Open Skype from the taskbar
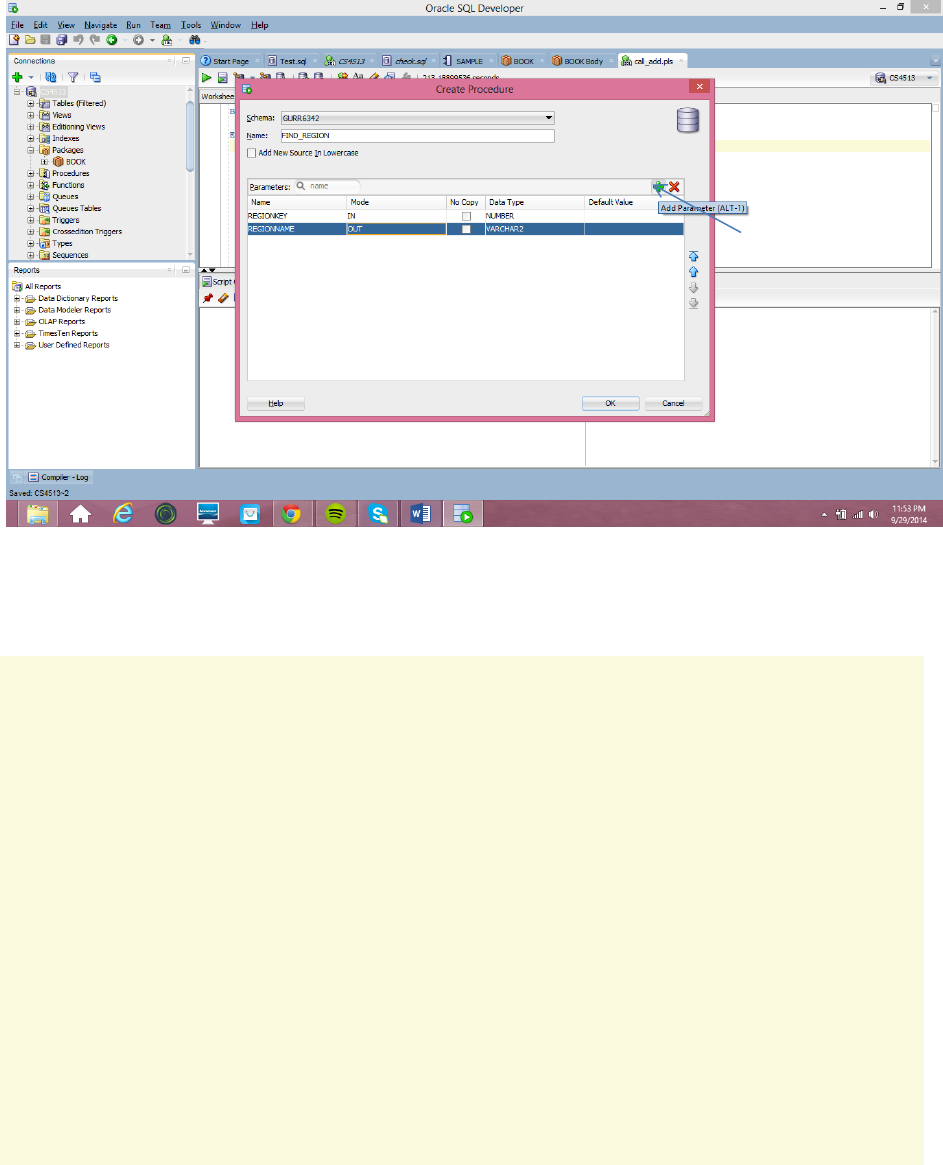943x1165 pixels. pos(378,513)
